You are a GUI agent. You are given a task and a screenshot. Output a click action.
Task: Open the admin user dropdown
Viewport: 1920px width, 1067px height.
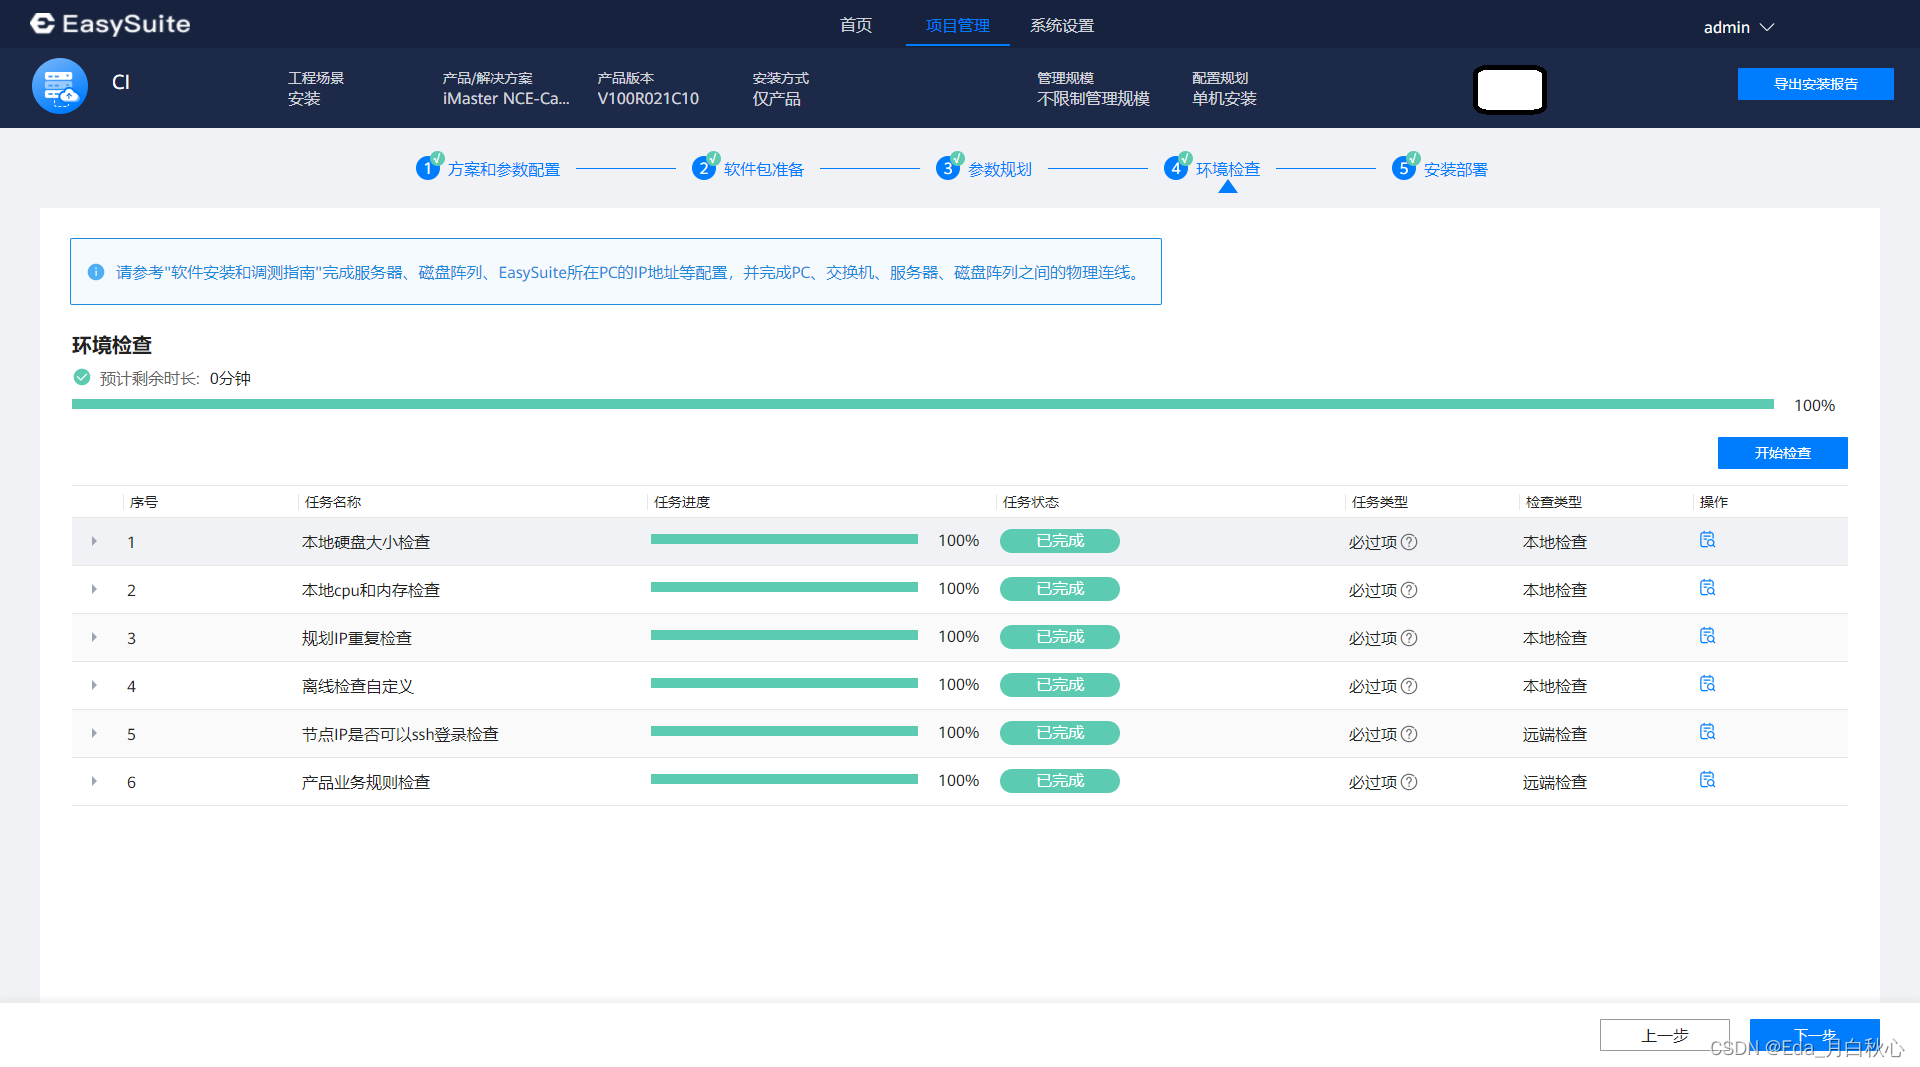click(x=1739, y=27)
